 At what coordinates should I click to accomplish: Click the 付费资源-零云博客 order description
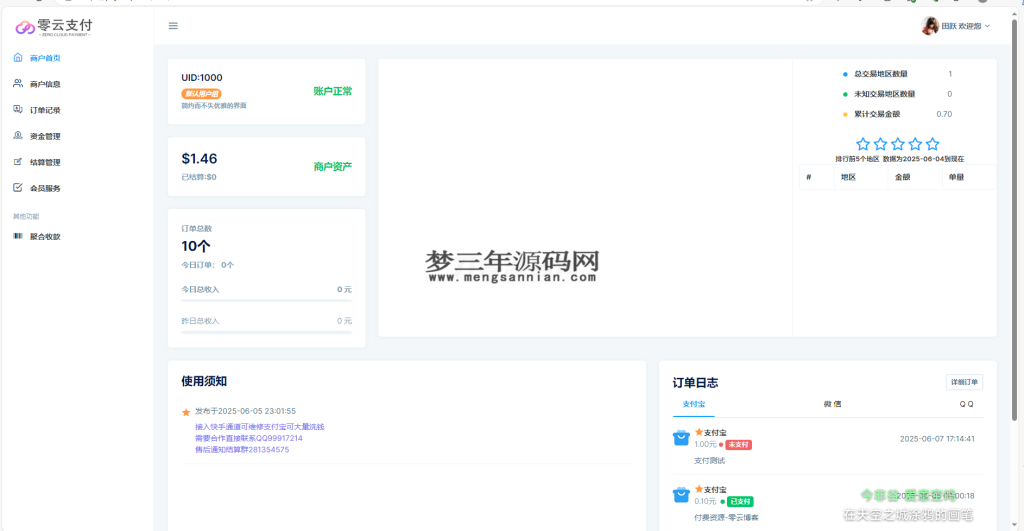726,517
